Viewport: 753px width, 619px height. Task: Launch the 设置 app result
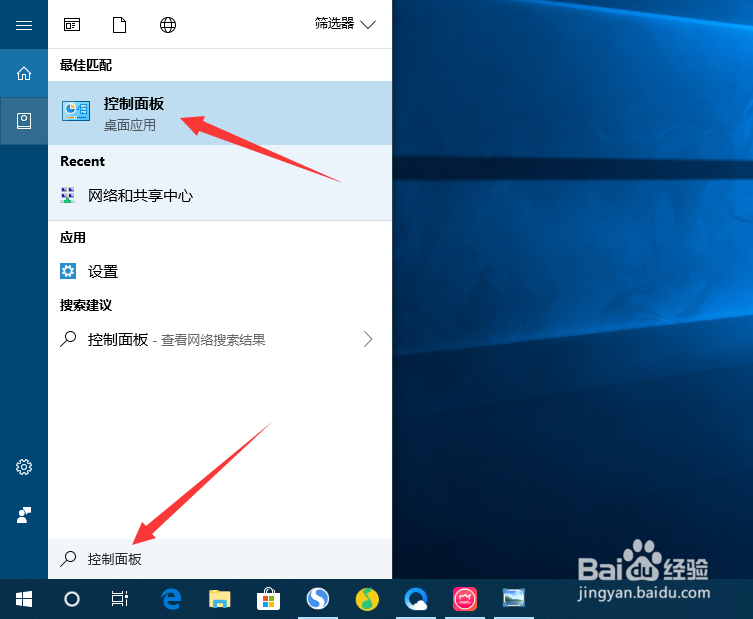tap(220, 271)
